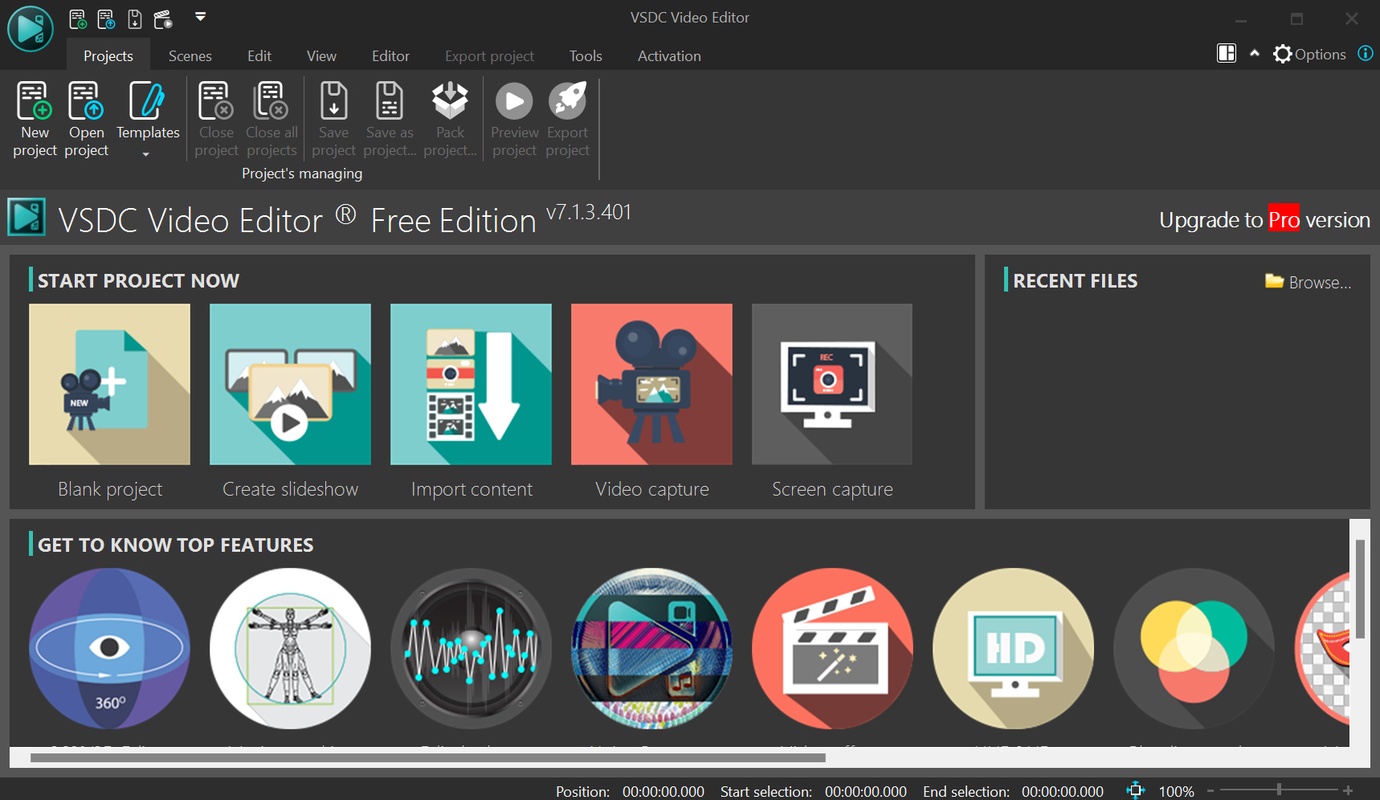Click the horizontal scrollbar under top features
This screenshot has width=1380, height=800.
(x=428, y=758)
